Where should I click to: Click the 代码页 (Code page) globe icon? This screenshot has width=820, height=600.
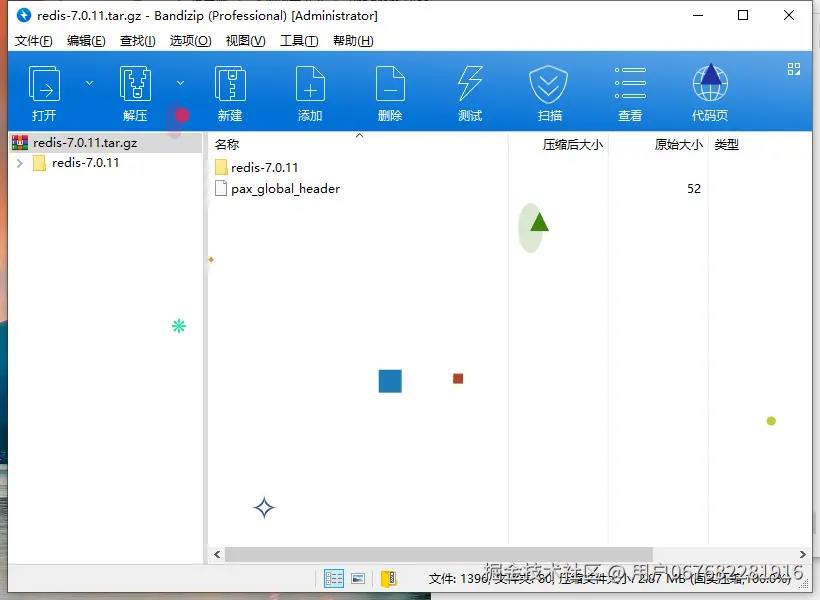710,83
